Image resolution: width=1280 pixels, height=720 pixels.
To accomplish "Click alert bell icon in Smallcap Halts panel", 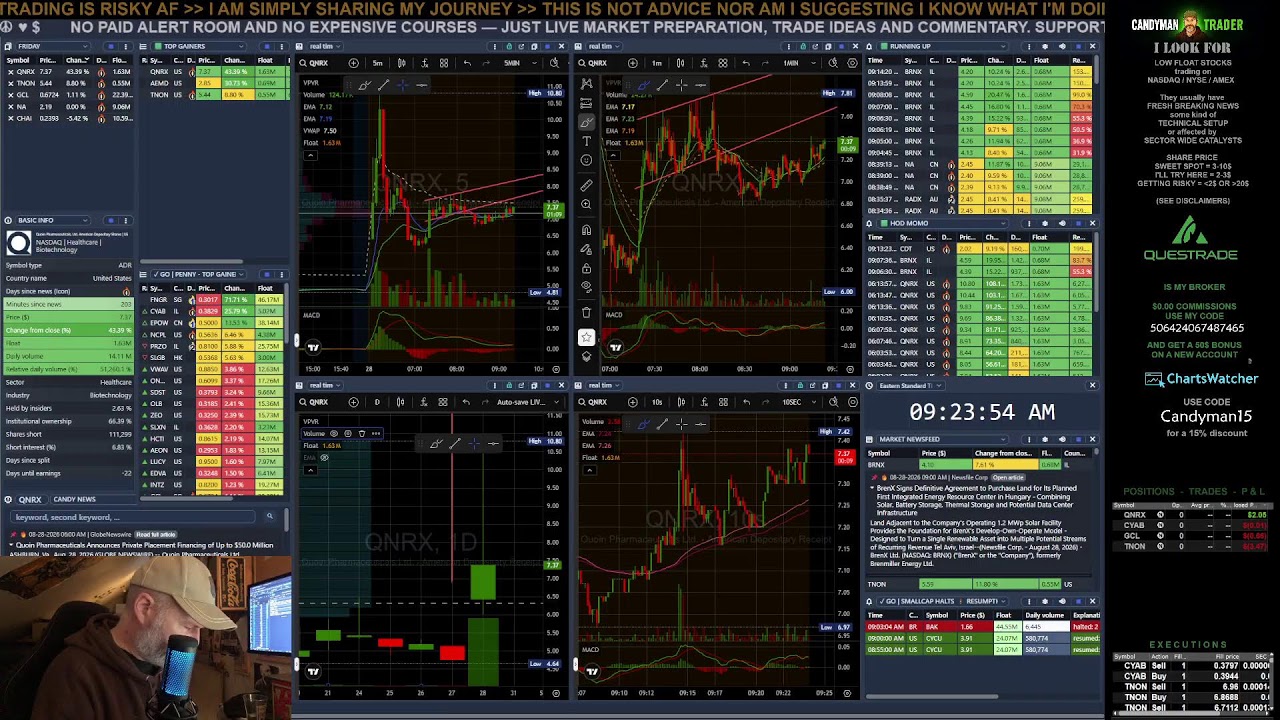I will (x=869, y=602).
